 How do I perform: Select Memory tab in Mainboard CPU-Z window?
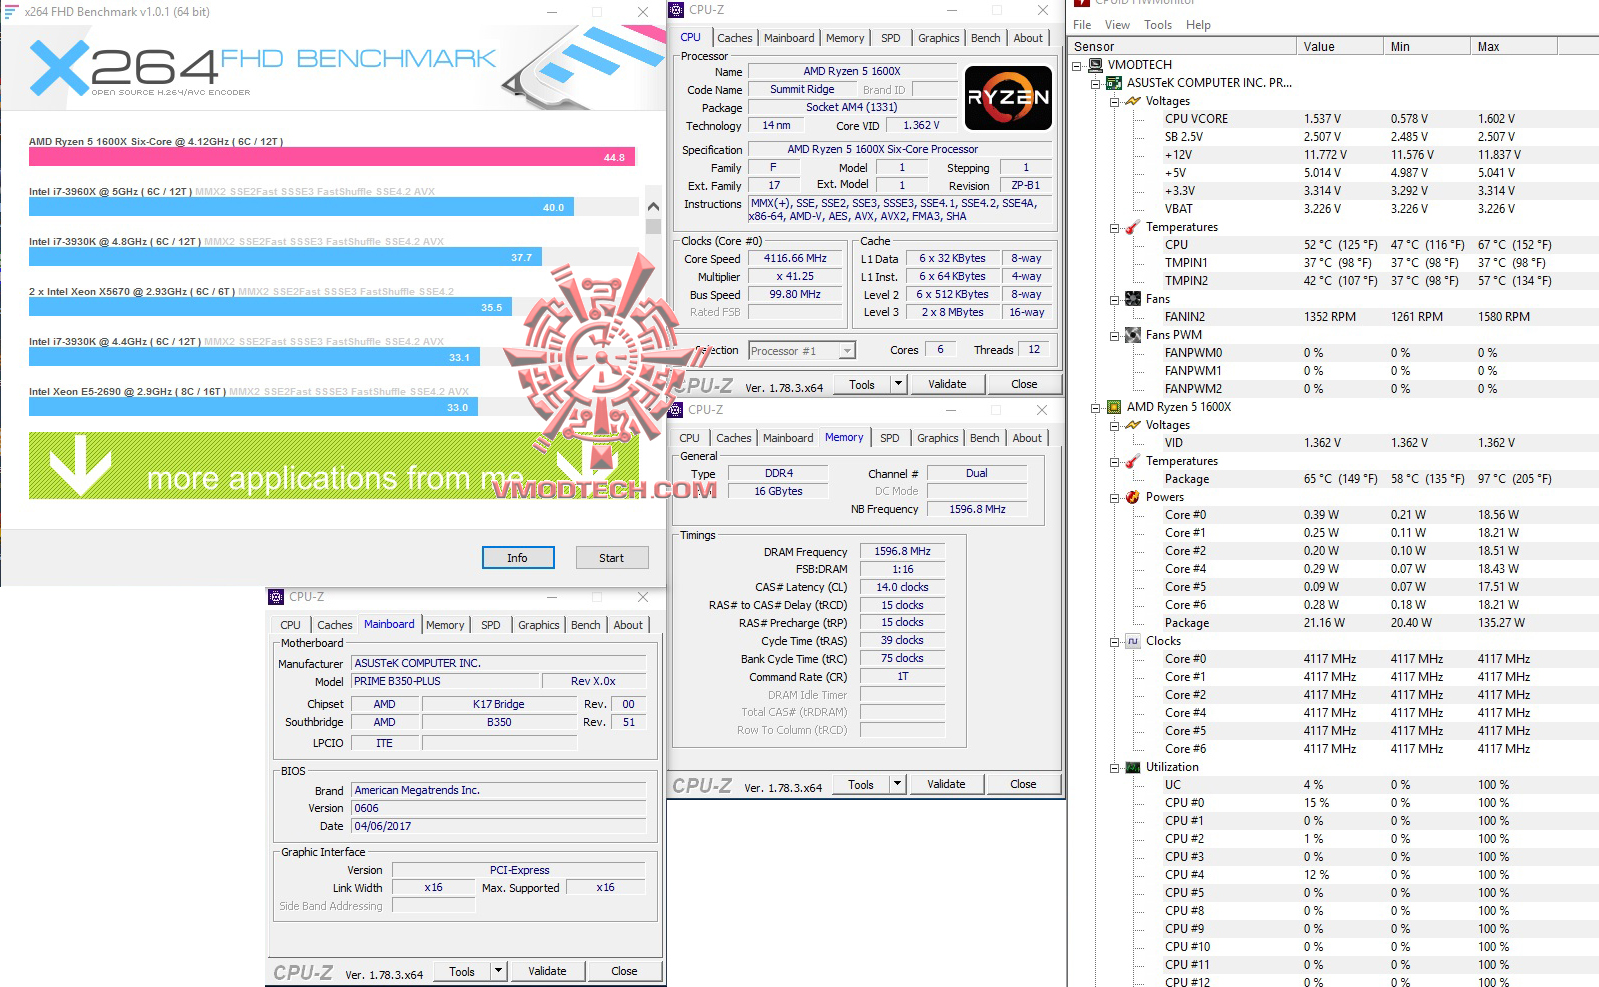[445, 625]
